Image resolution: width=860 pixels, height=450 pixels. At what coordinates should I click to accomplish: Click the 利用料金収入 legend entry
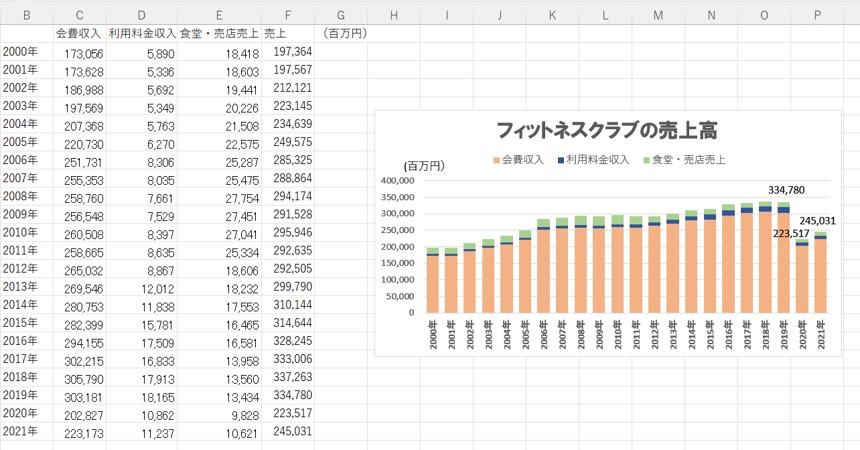593,160
